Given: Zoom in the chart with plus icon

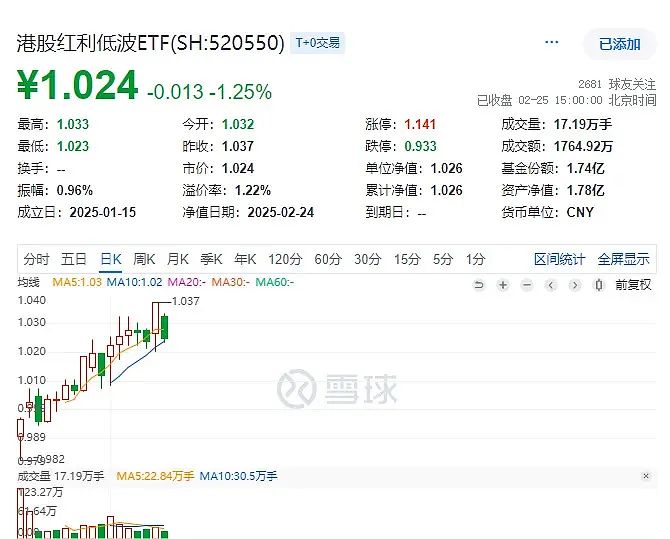Looking at the screenshot, I should pyautogui.click(x=503, y=285).
